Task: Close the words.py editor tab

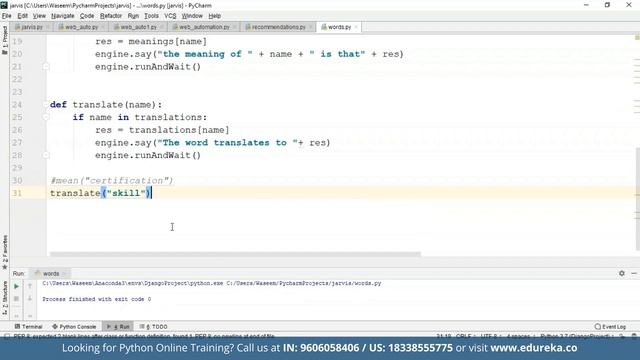Action: tap(356, 27)
